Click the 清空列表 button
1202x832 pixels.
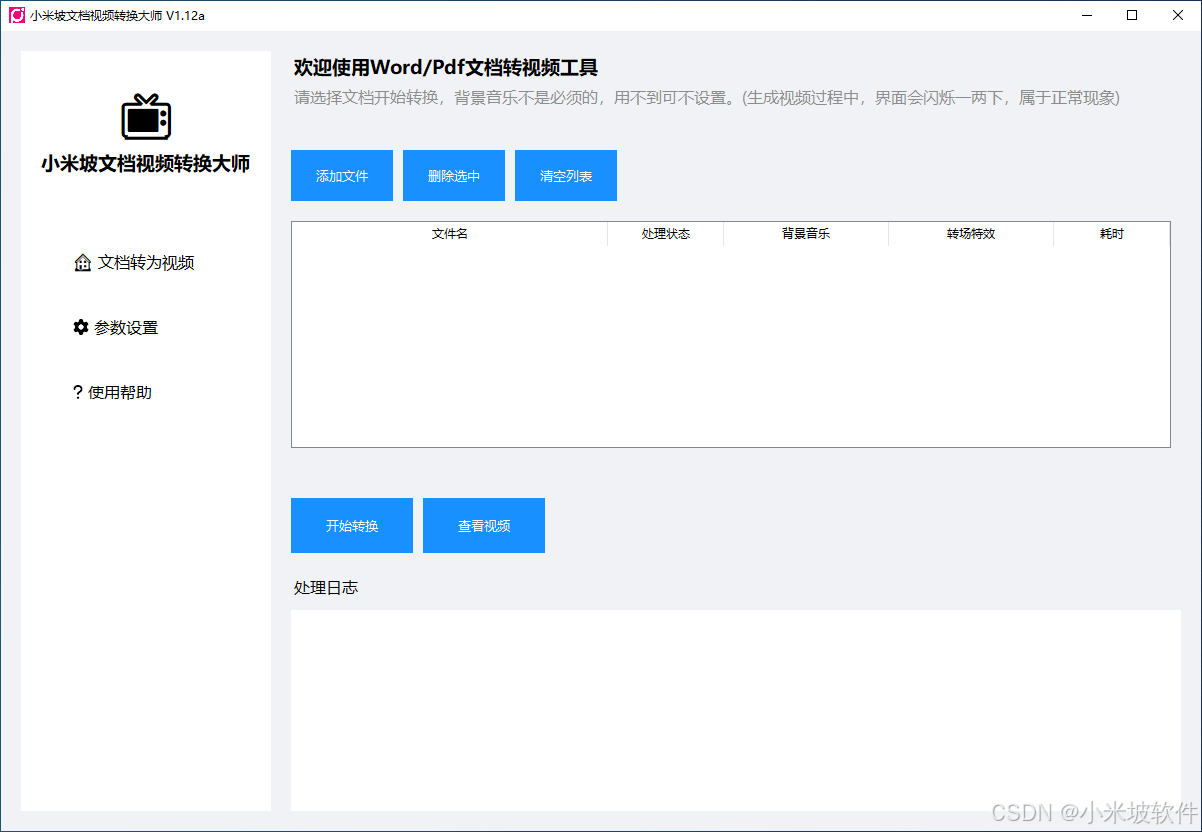[x=566, y=176]
